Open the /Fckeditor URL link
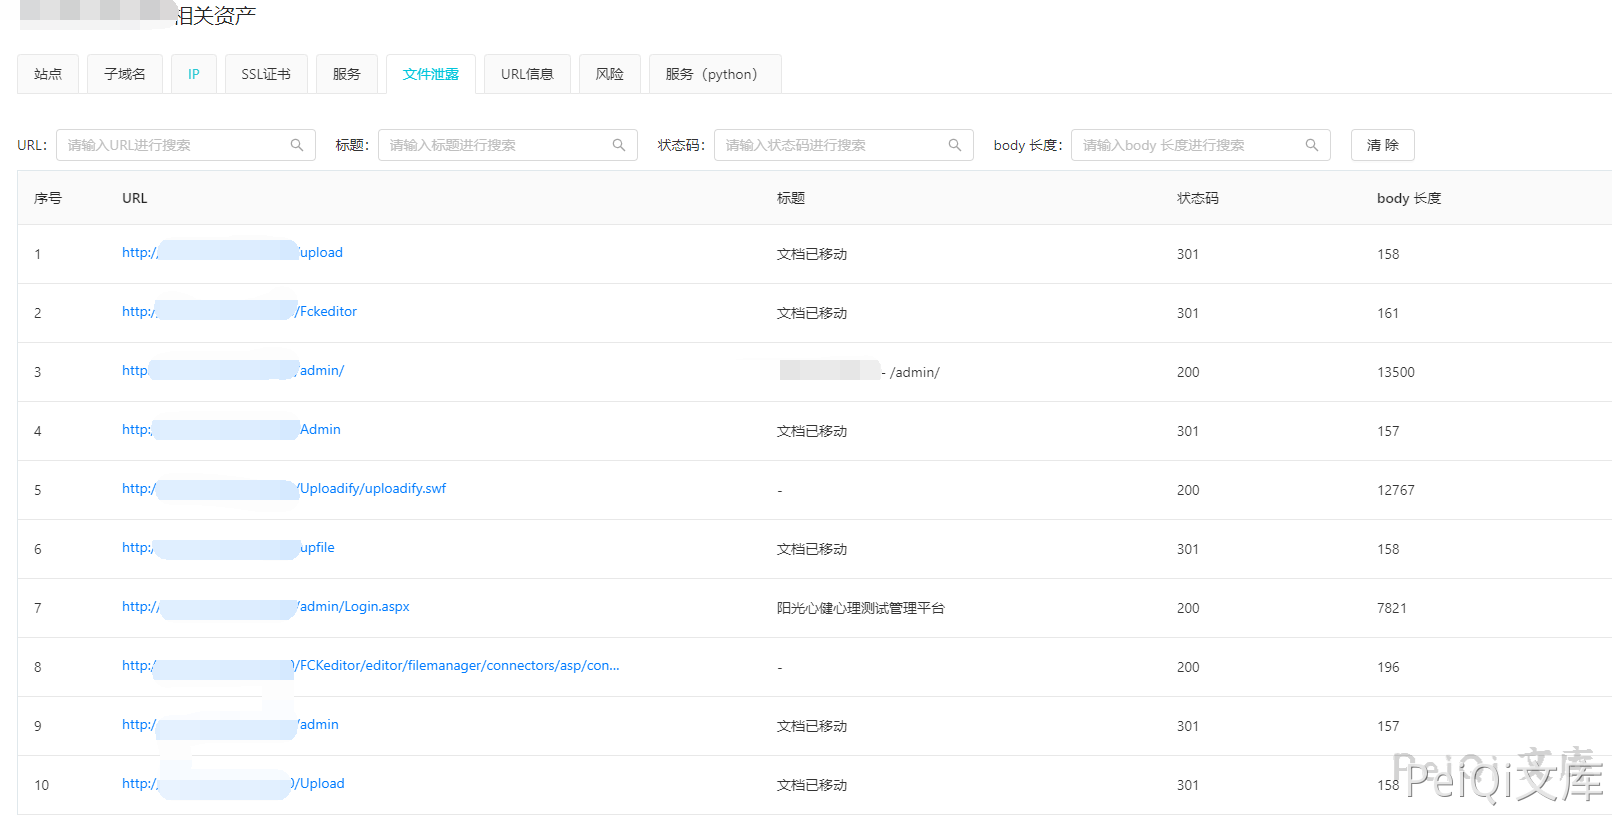Viewport: 1612px width, 815px height. click(x=327, y=311)
